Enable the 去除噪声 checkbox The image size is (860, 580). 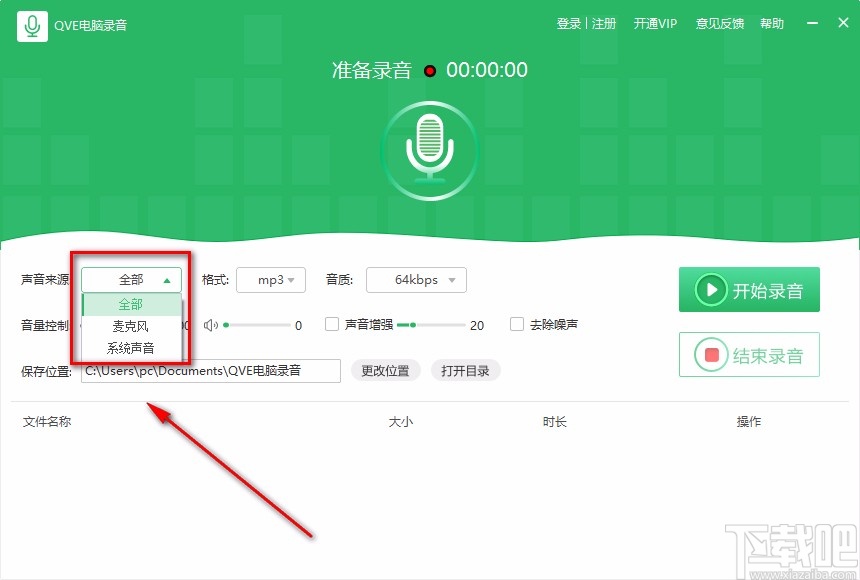click(517, 324)
